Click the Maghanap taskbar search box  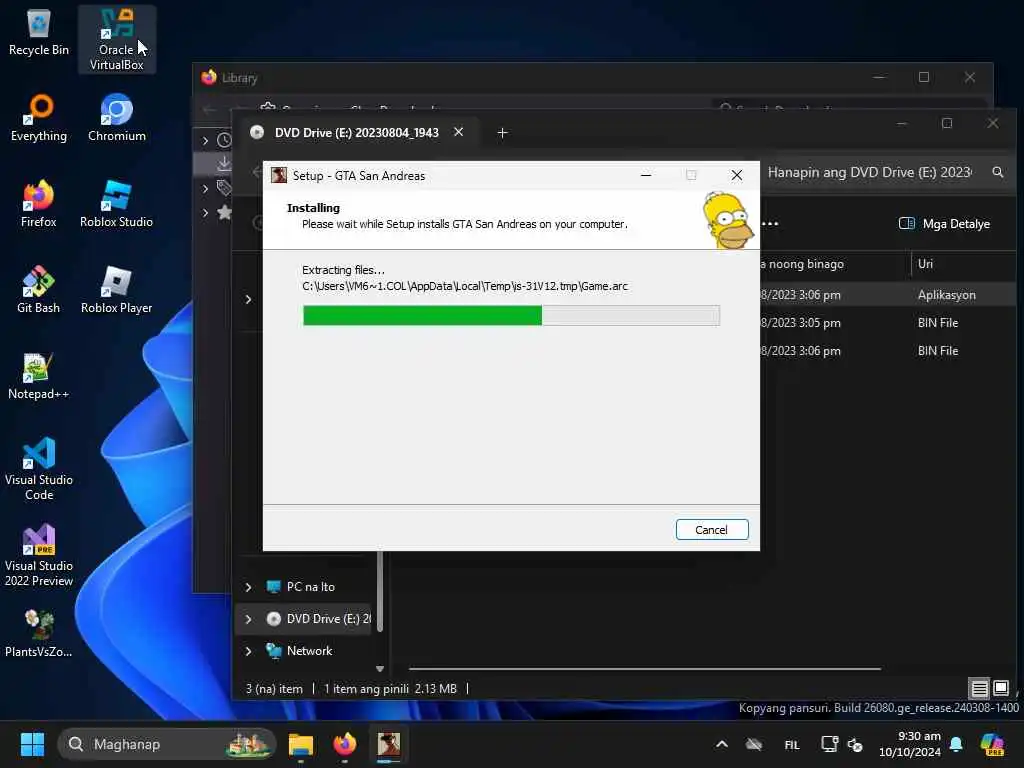pos(167,744)
